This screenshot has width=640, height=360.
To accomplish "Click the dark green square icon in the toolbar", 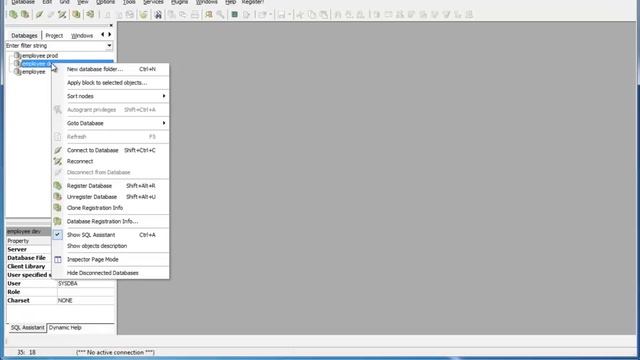I will [235, 15].
